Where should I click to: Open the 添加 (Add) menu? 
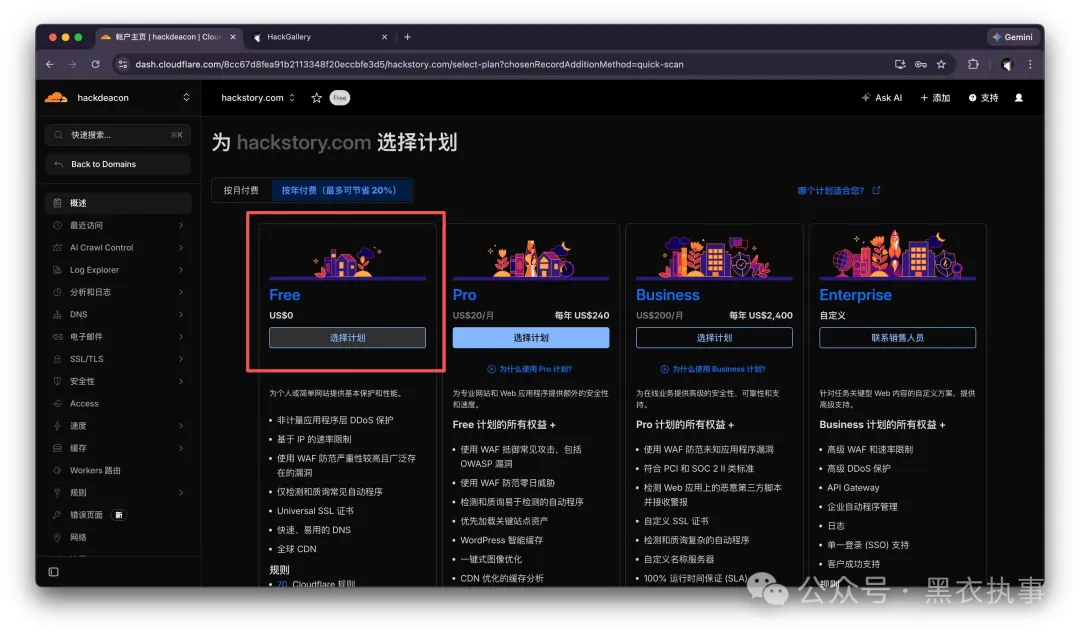[935, 98]
